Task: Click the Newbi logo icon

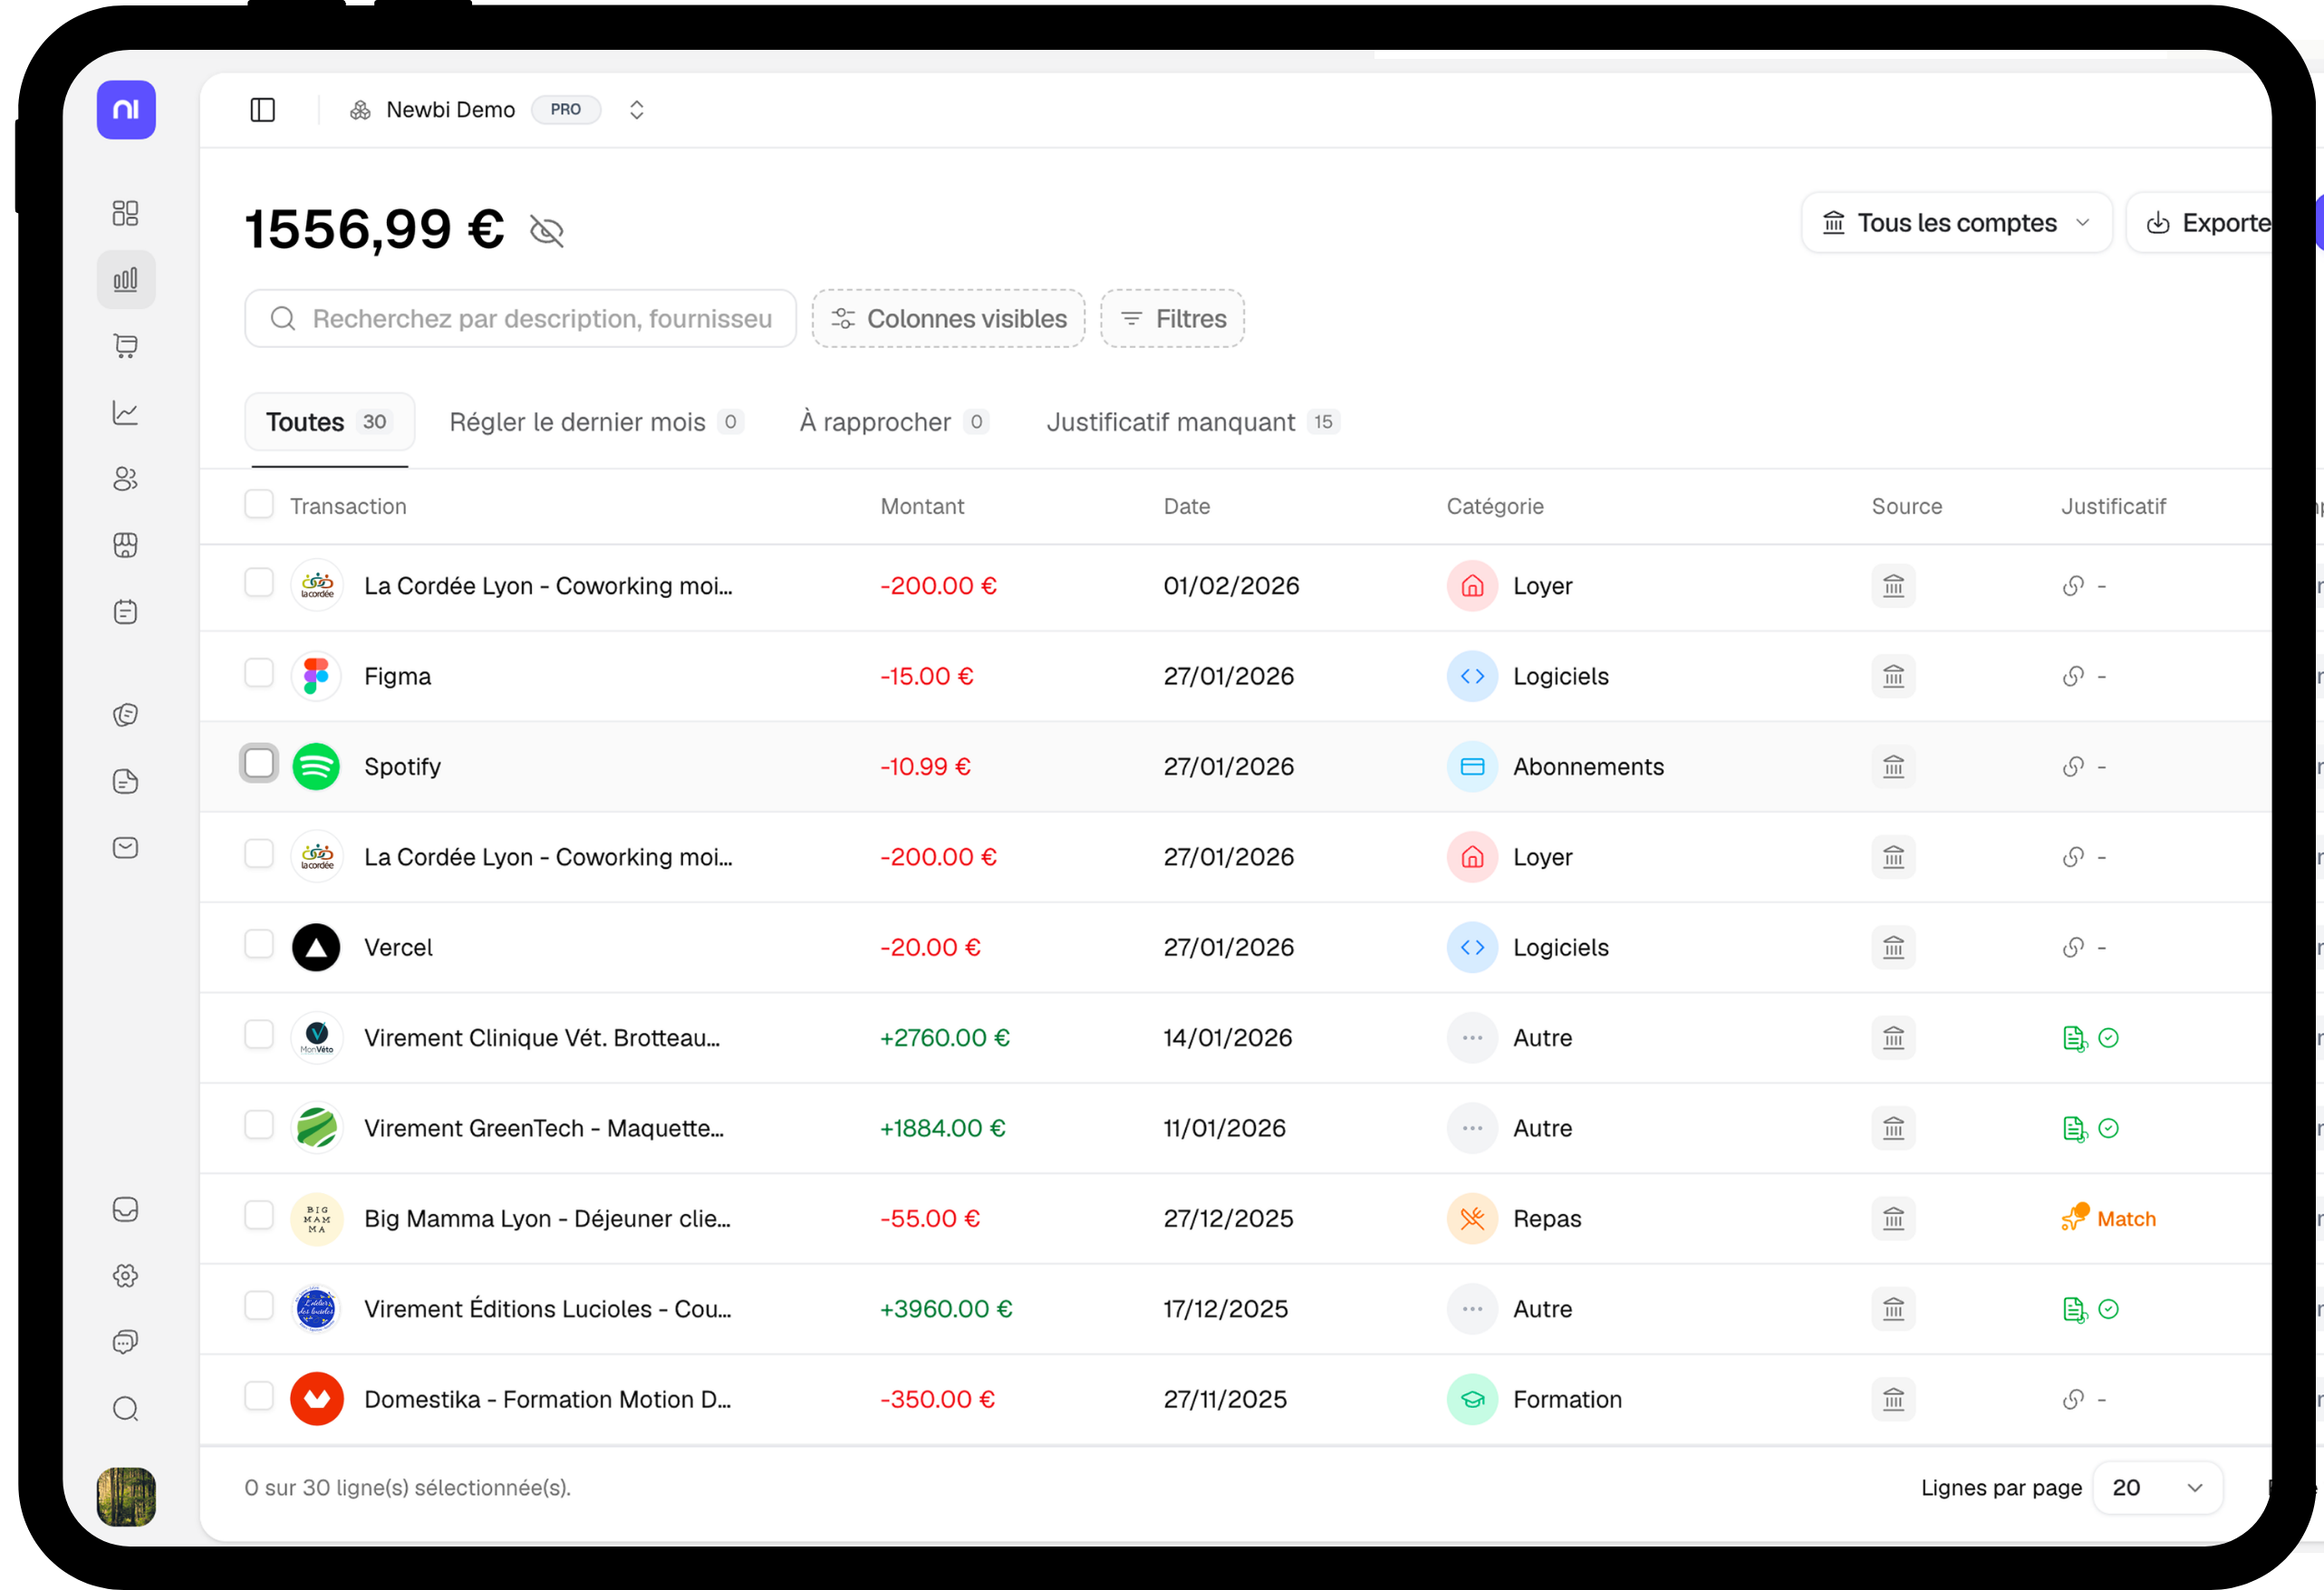Action: coord(126,110)
